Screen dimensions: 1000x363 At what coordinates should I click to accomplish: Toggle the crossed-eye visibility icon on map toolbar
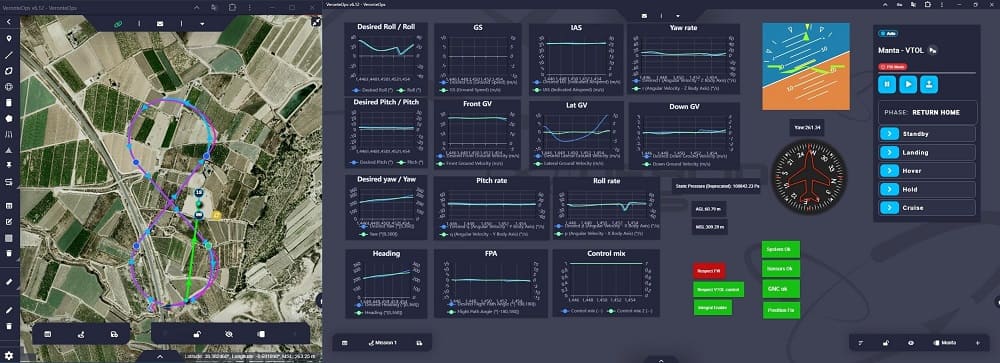click(x=229, y=334)
